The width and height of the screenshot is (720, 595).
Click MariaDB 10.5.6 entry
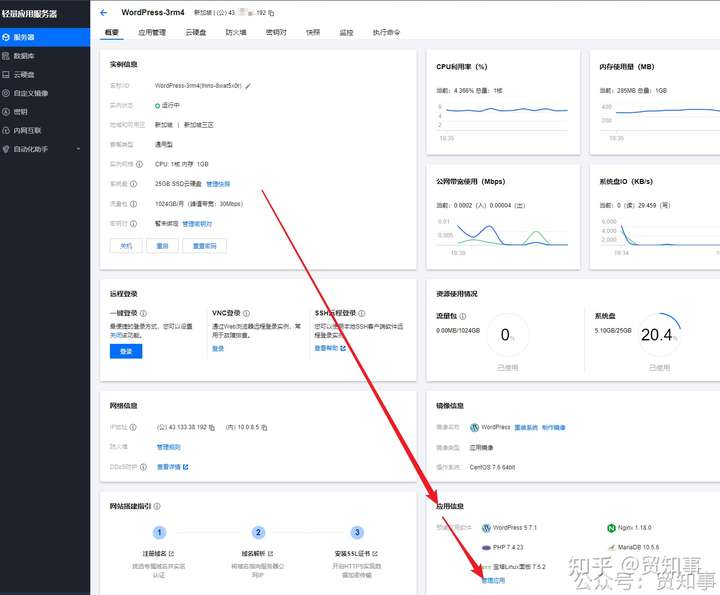click(633, 547)
